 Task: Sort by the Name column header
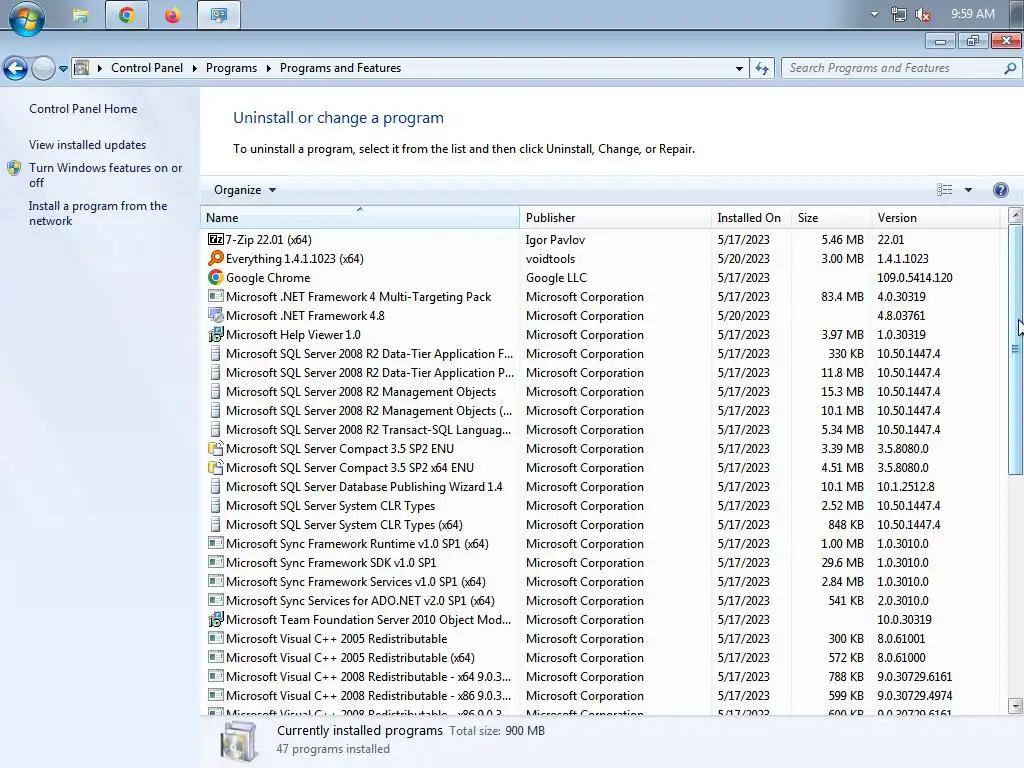click(x=360, y=217)
